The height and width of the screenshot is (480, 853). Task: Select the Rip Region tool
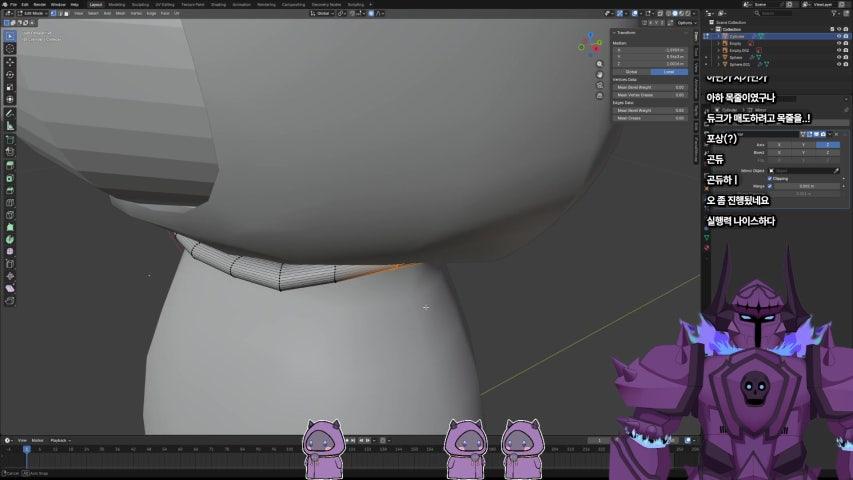click(10, 300)
